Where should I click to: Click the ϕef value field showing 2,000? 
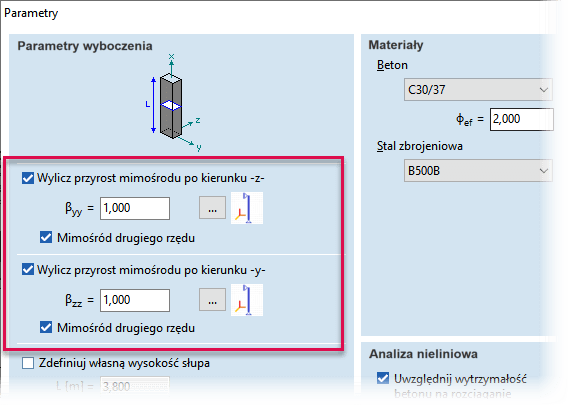point(522,119)
